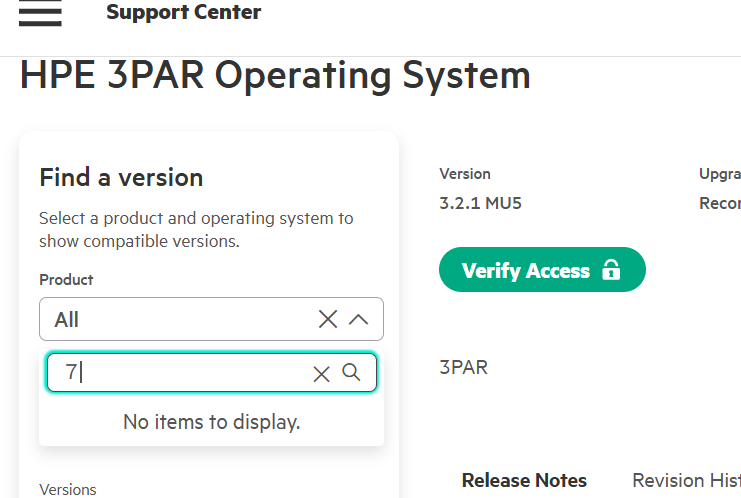
Task: Open the hamburger navigation menu
Action: 40,13
